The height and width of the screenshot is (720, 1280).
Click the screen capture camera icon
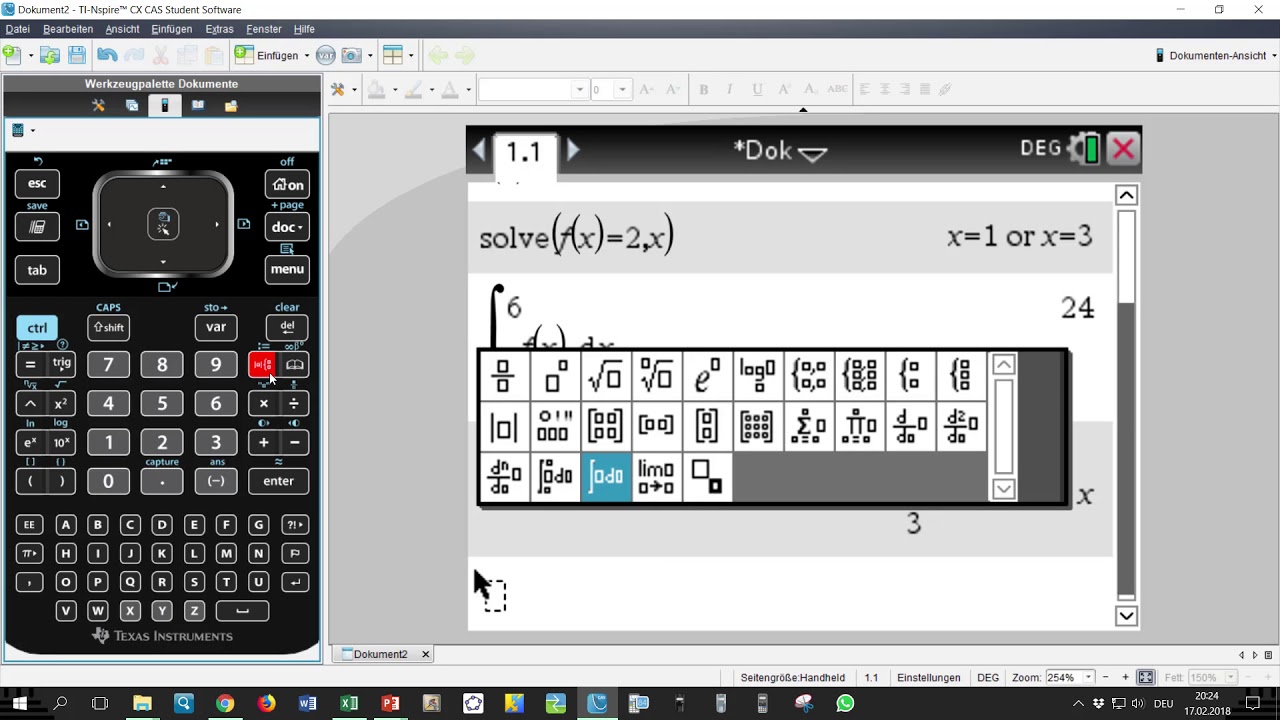pos(352,56)
